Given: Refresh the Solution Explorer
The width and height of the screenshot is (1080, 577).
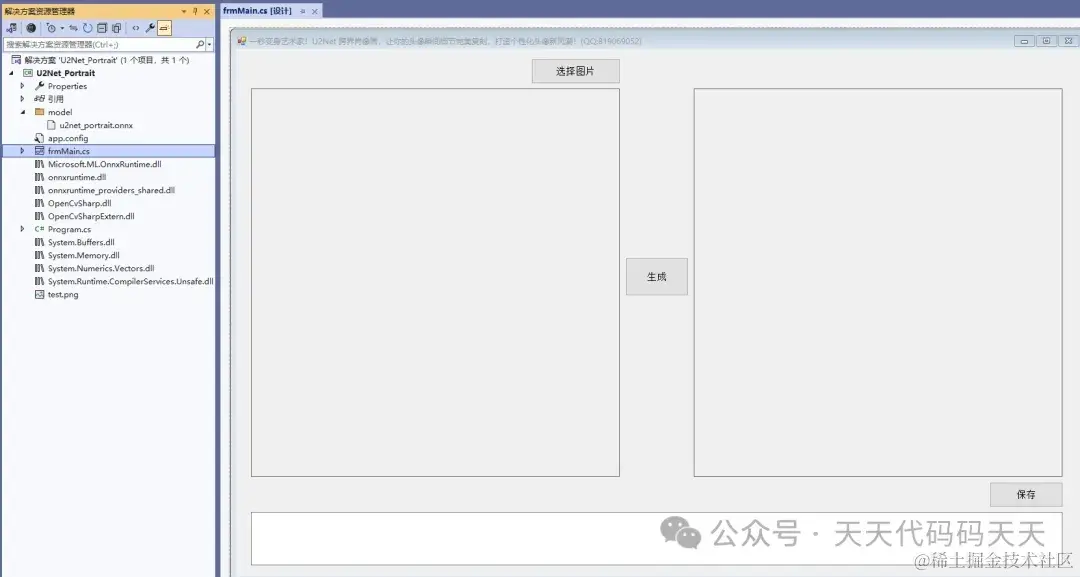Looking at the screenshot, I should tap(88, 29).
